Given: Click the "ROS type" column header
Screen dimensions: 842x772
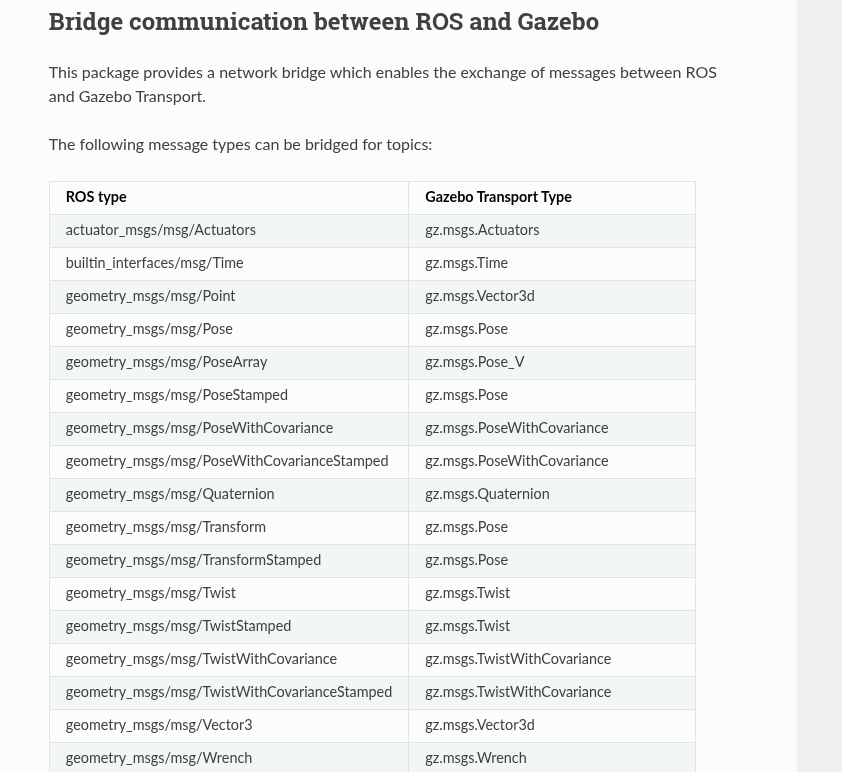Looking at the screenshot, I should 96,197.
